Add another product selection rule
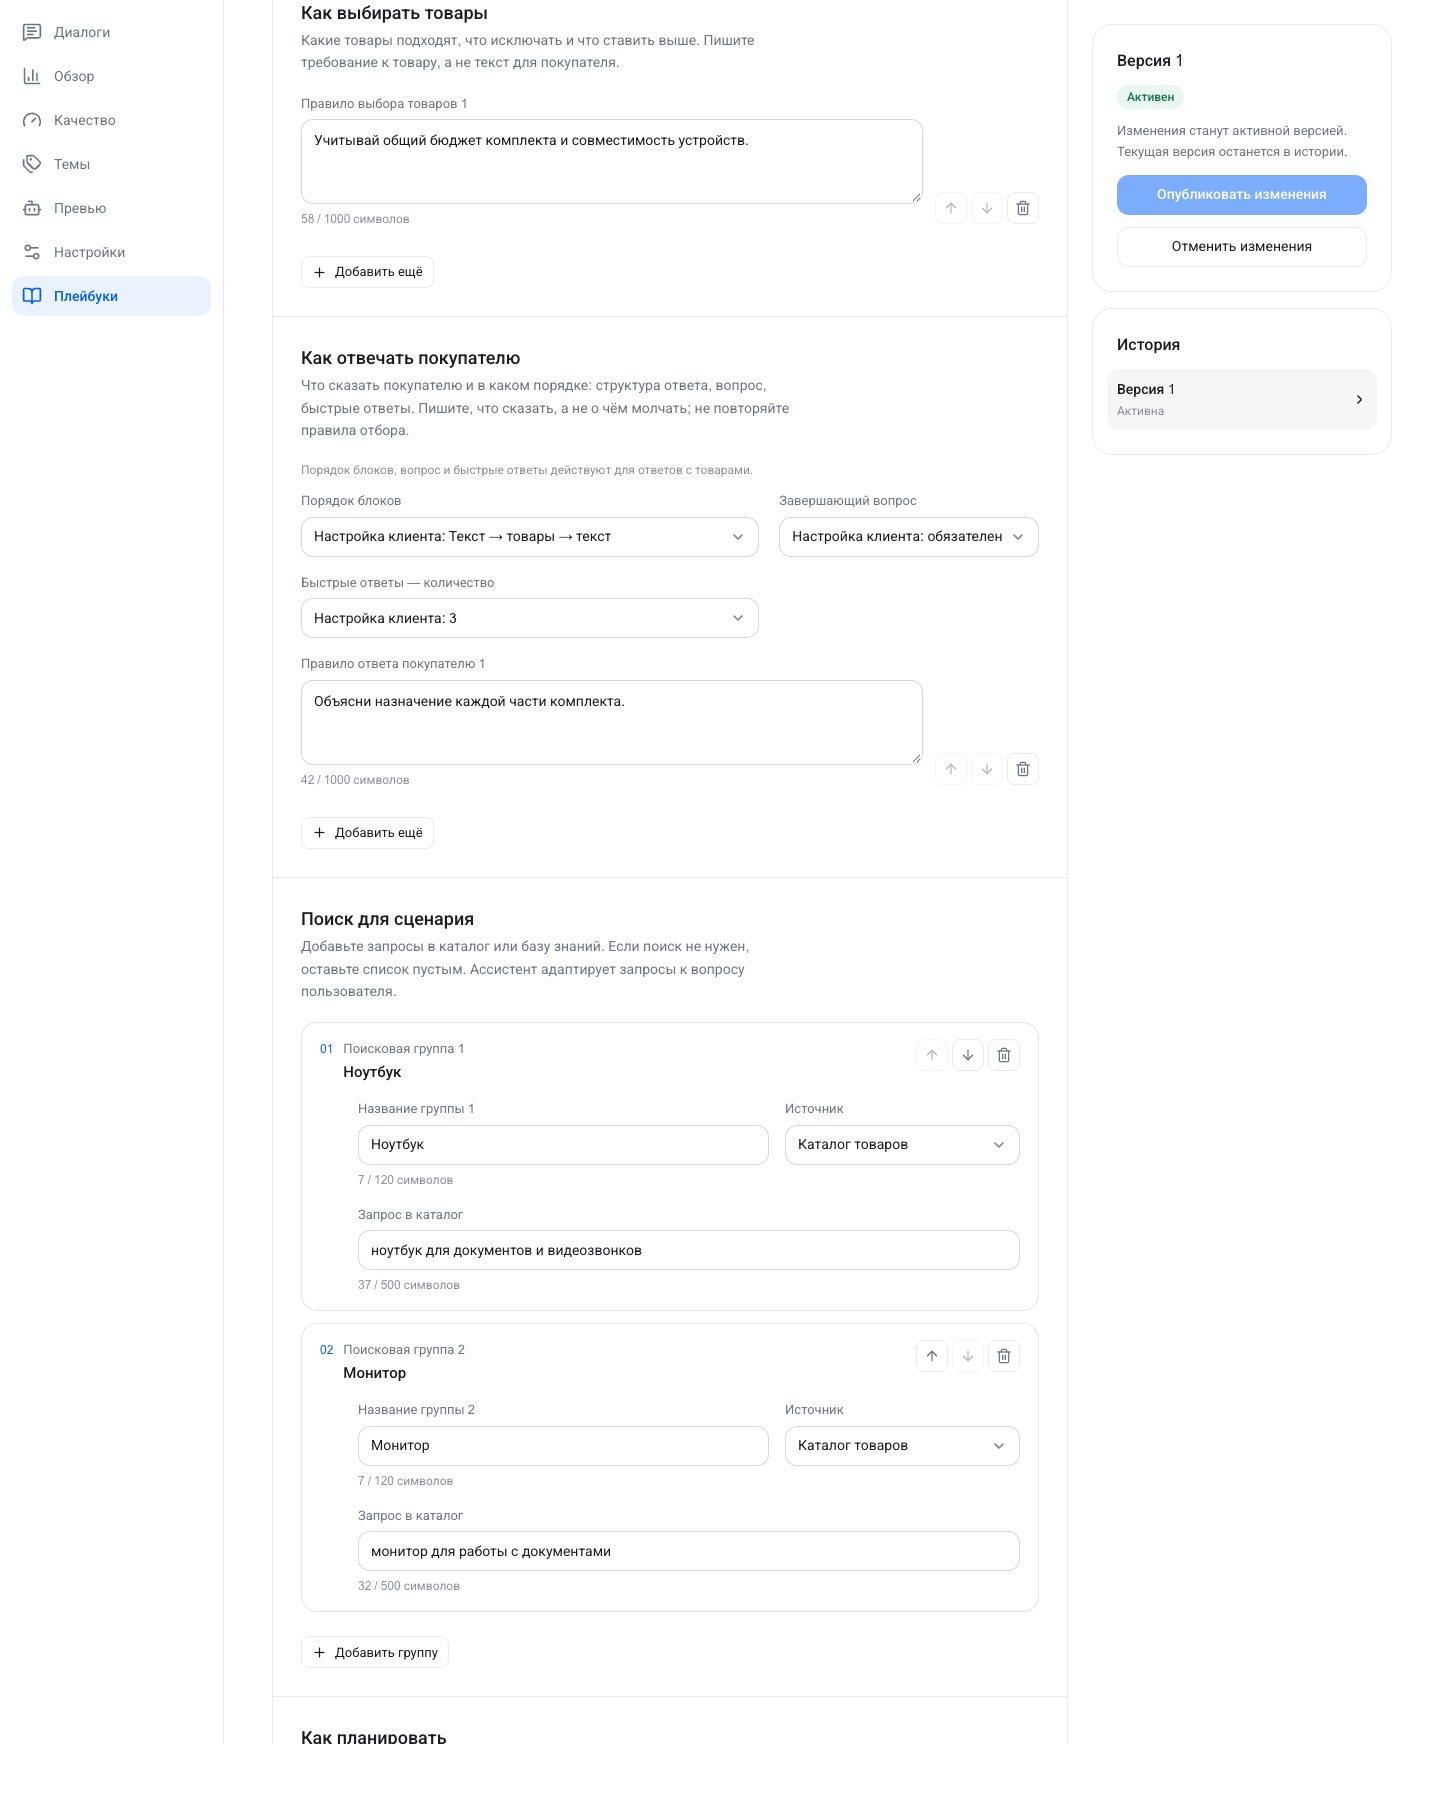The image size is (1440, 1800). pos(367,272)
